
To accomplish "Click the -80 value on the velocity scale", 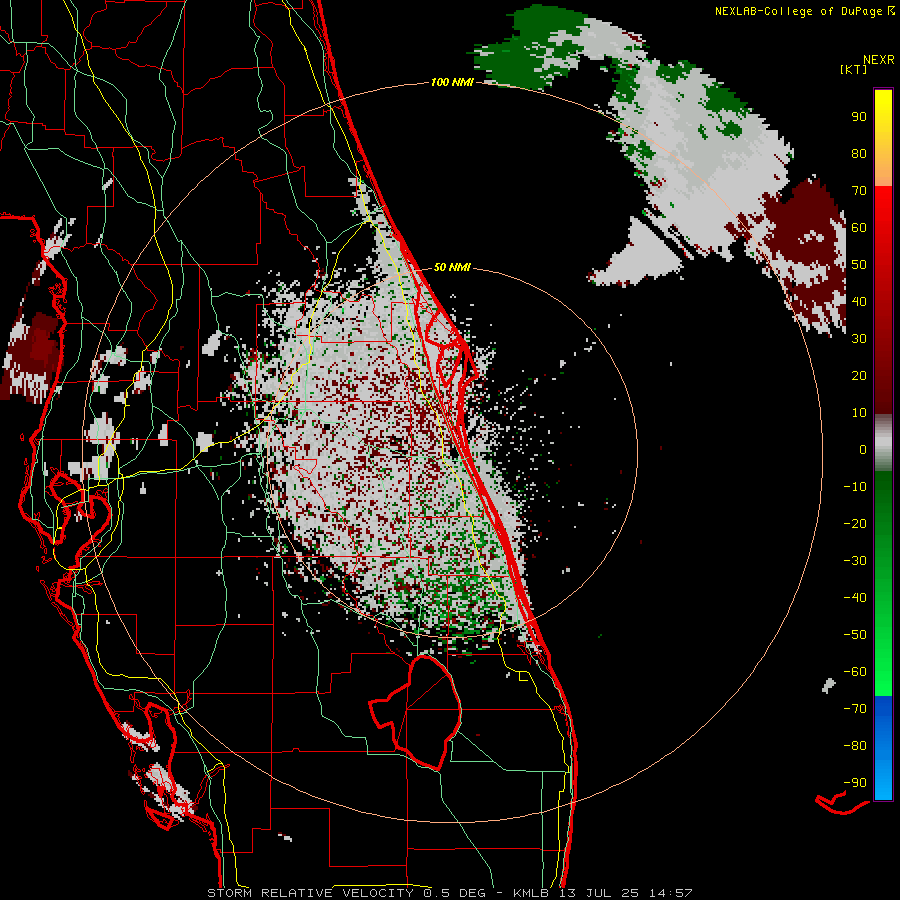I will coord(855,746).
